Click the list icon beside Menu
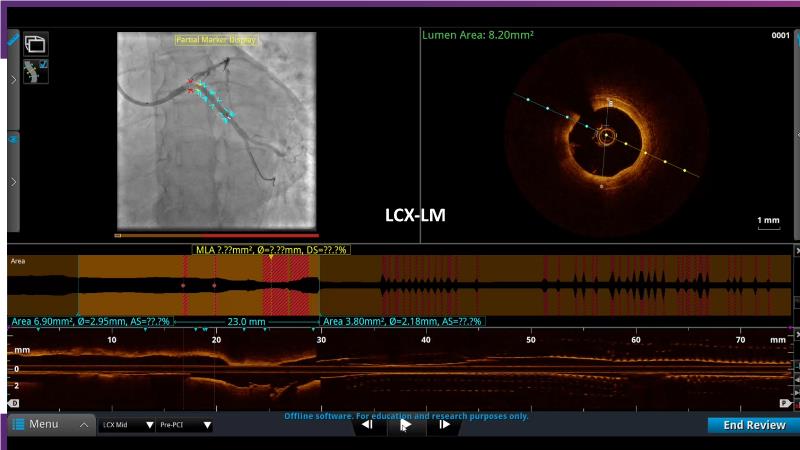Image resolution: width=800 pixels, height=450 pixels. [x=18, y=425]
